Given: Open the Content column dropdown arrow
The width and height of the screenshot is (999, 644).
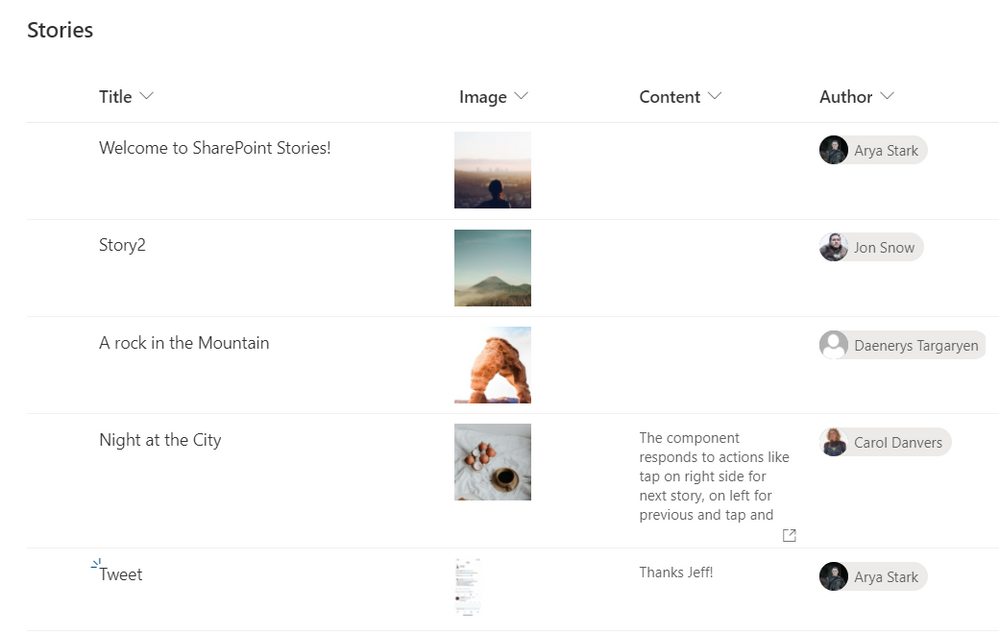Looking at the screenshot, I should point(715,96).
